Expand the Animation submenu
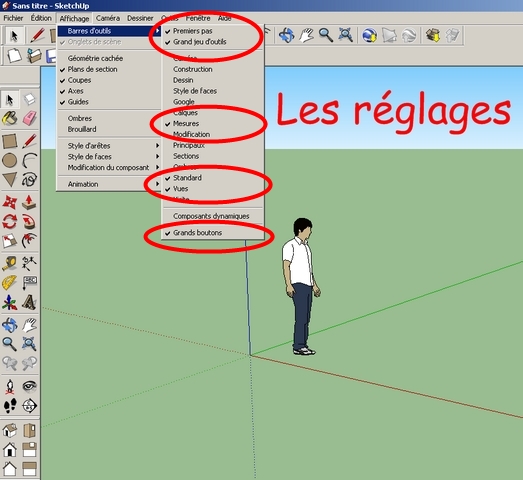The width and height of the screenshot is (523, 480). 109,184
